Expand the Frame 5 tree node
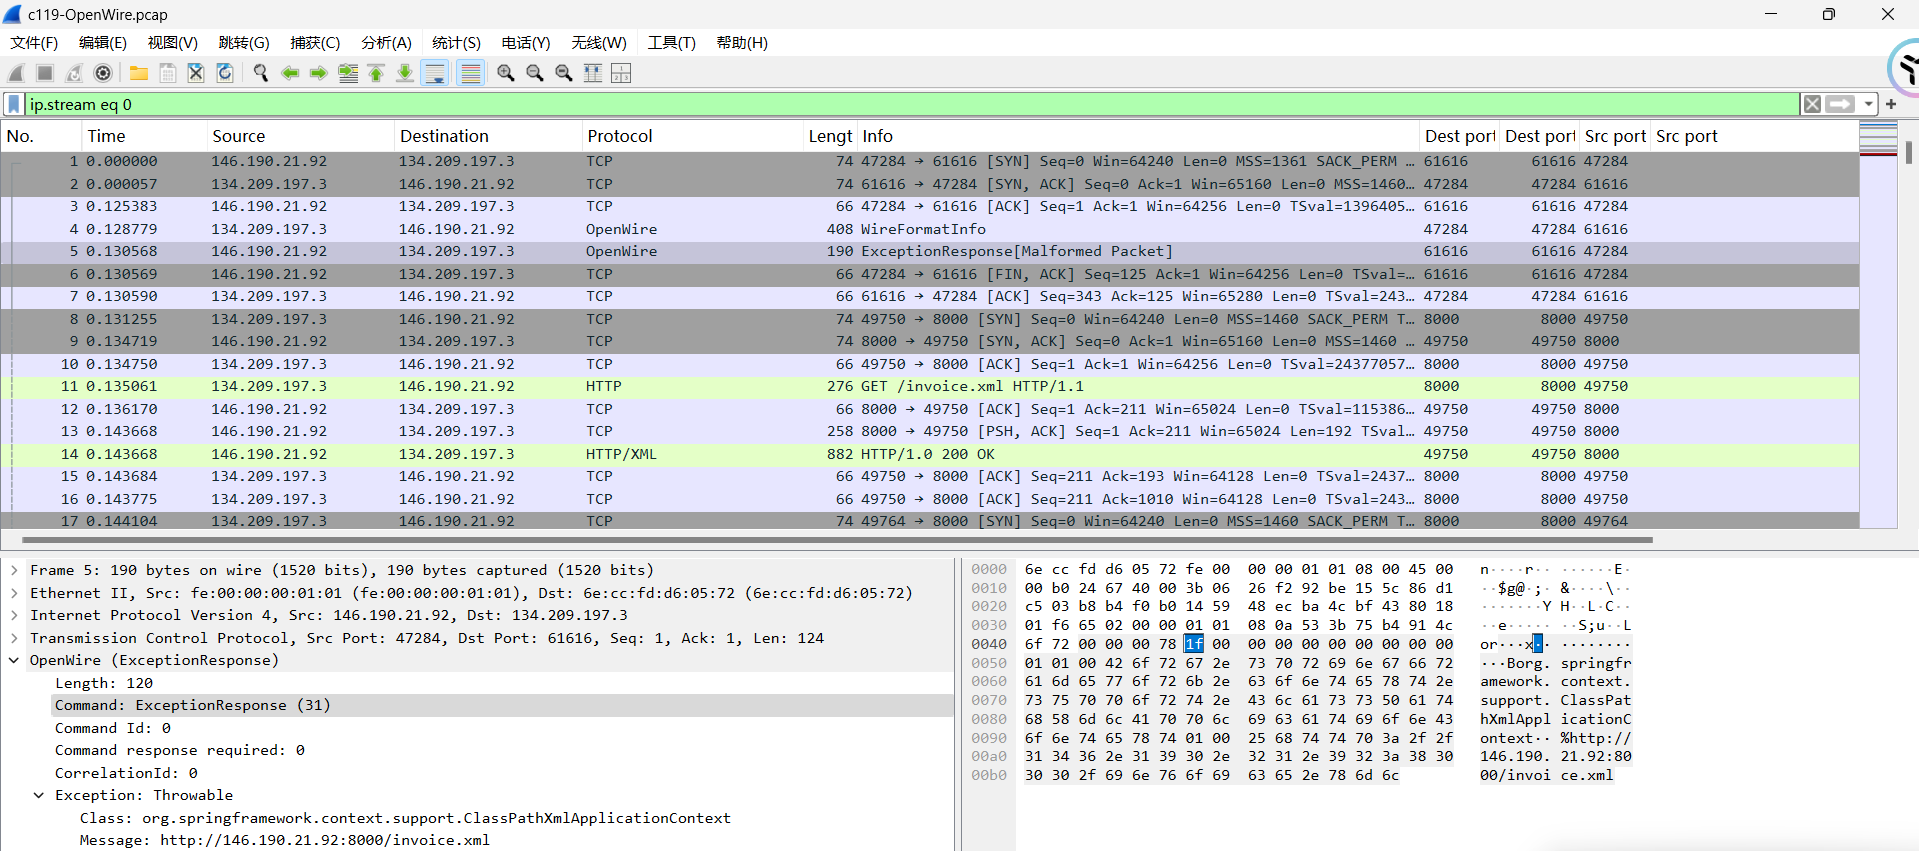Viewport: 1919px width, 851px height. (15, 570)
